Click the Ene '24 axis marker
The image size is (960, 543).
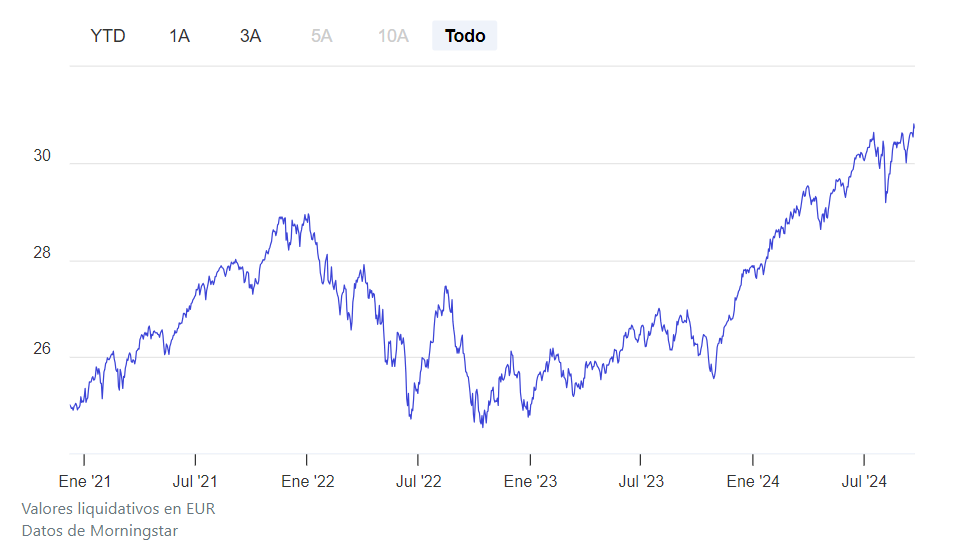pos(753,481)
